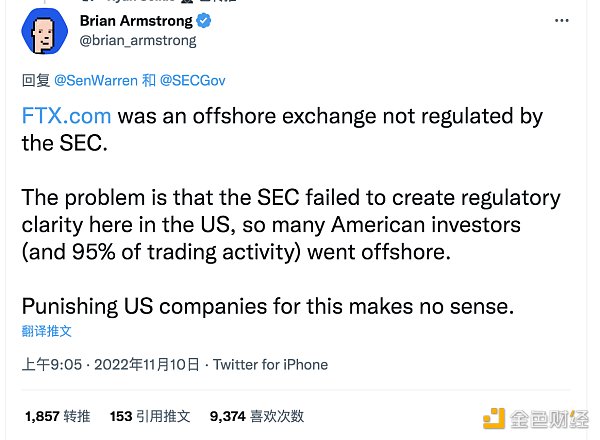Screen dimensions: 600x440
Task: Click the Twitter for iPhone source label
Action: [x=270, y=364]
